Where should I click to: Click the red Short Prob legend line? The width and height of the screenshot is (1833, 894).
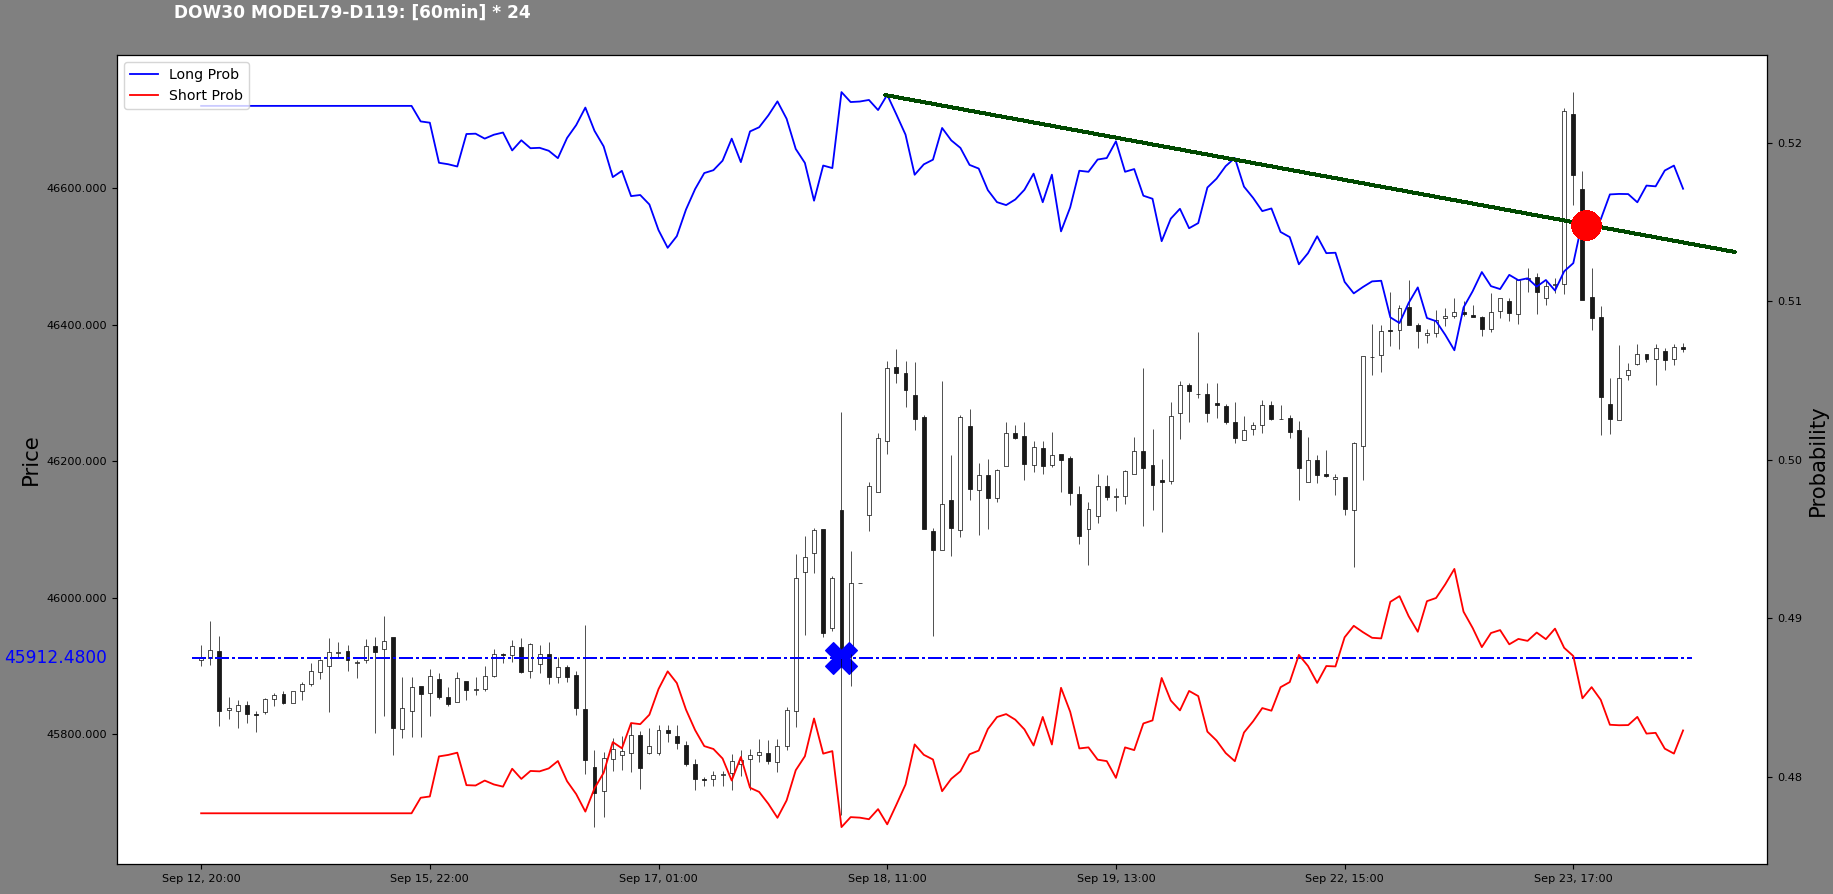tap(145, 96)
